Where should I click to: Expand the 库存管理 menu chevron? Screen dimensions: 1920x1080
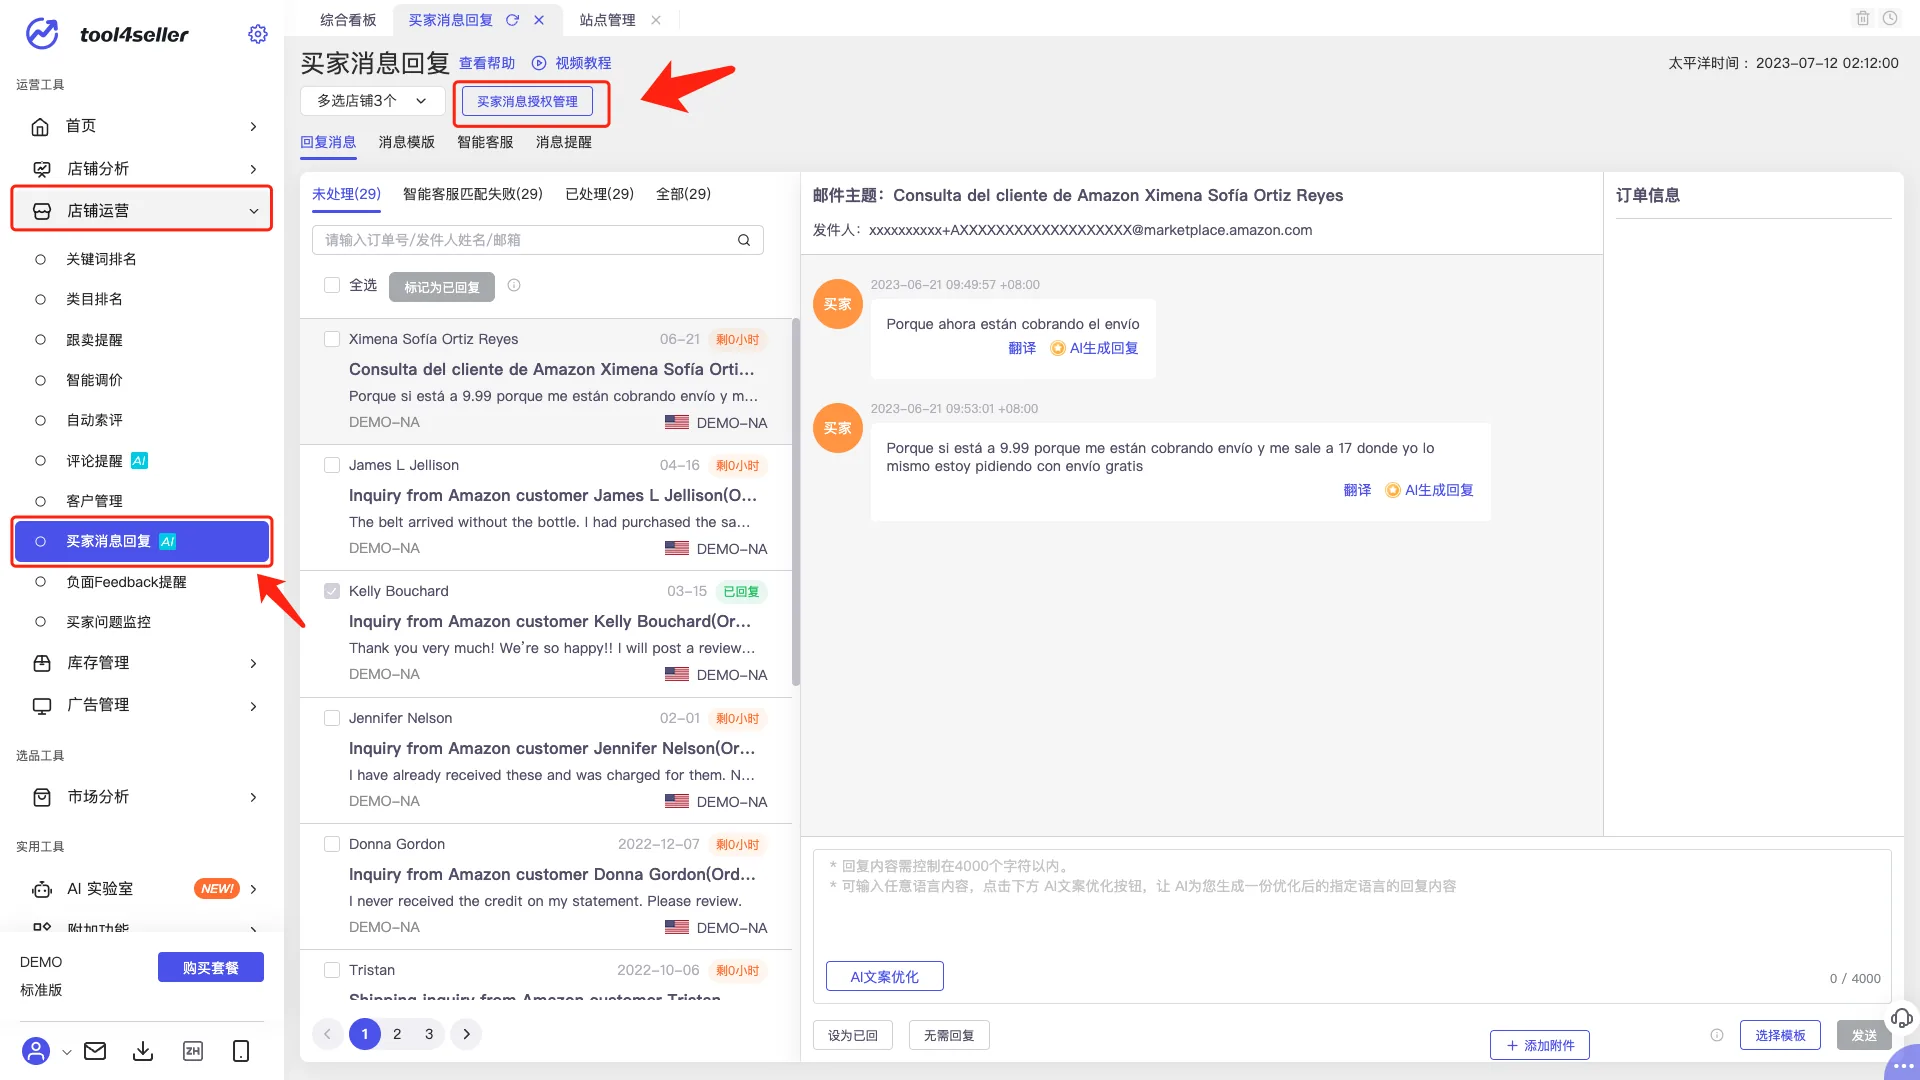click(x=253, y=664)
